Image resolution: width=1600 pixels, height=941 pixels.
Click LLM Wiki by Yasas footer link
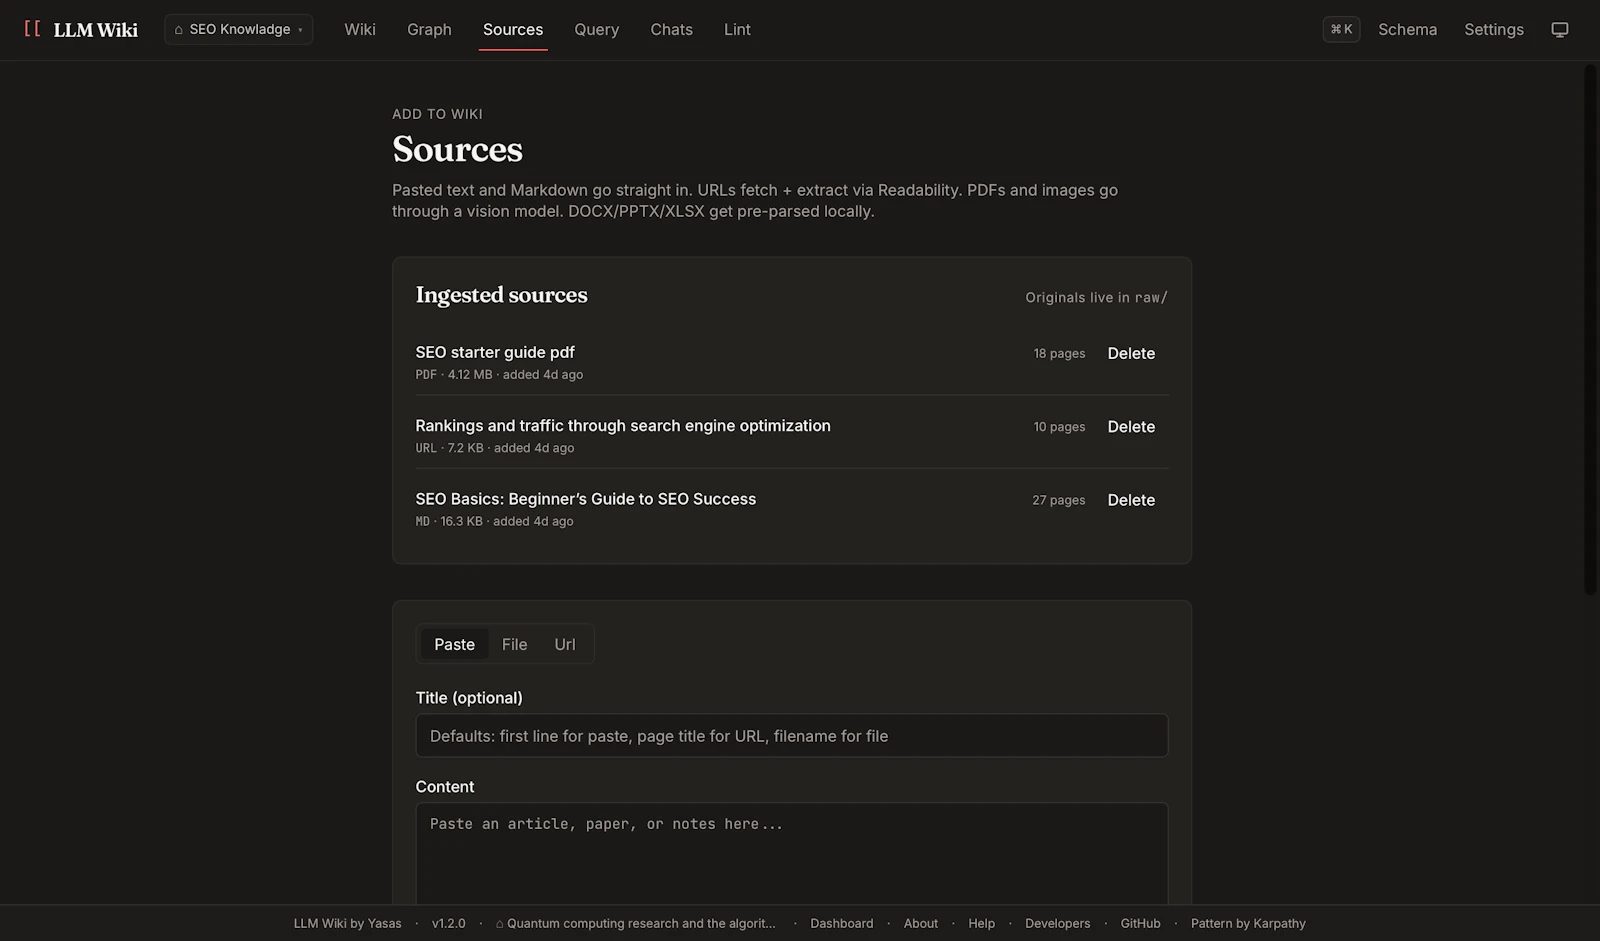coord(347,923)
